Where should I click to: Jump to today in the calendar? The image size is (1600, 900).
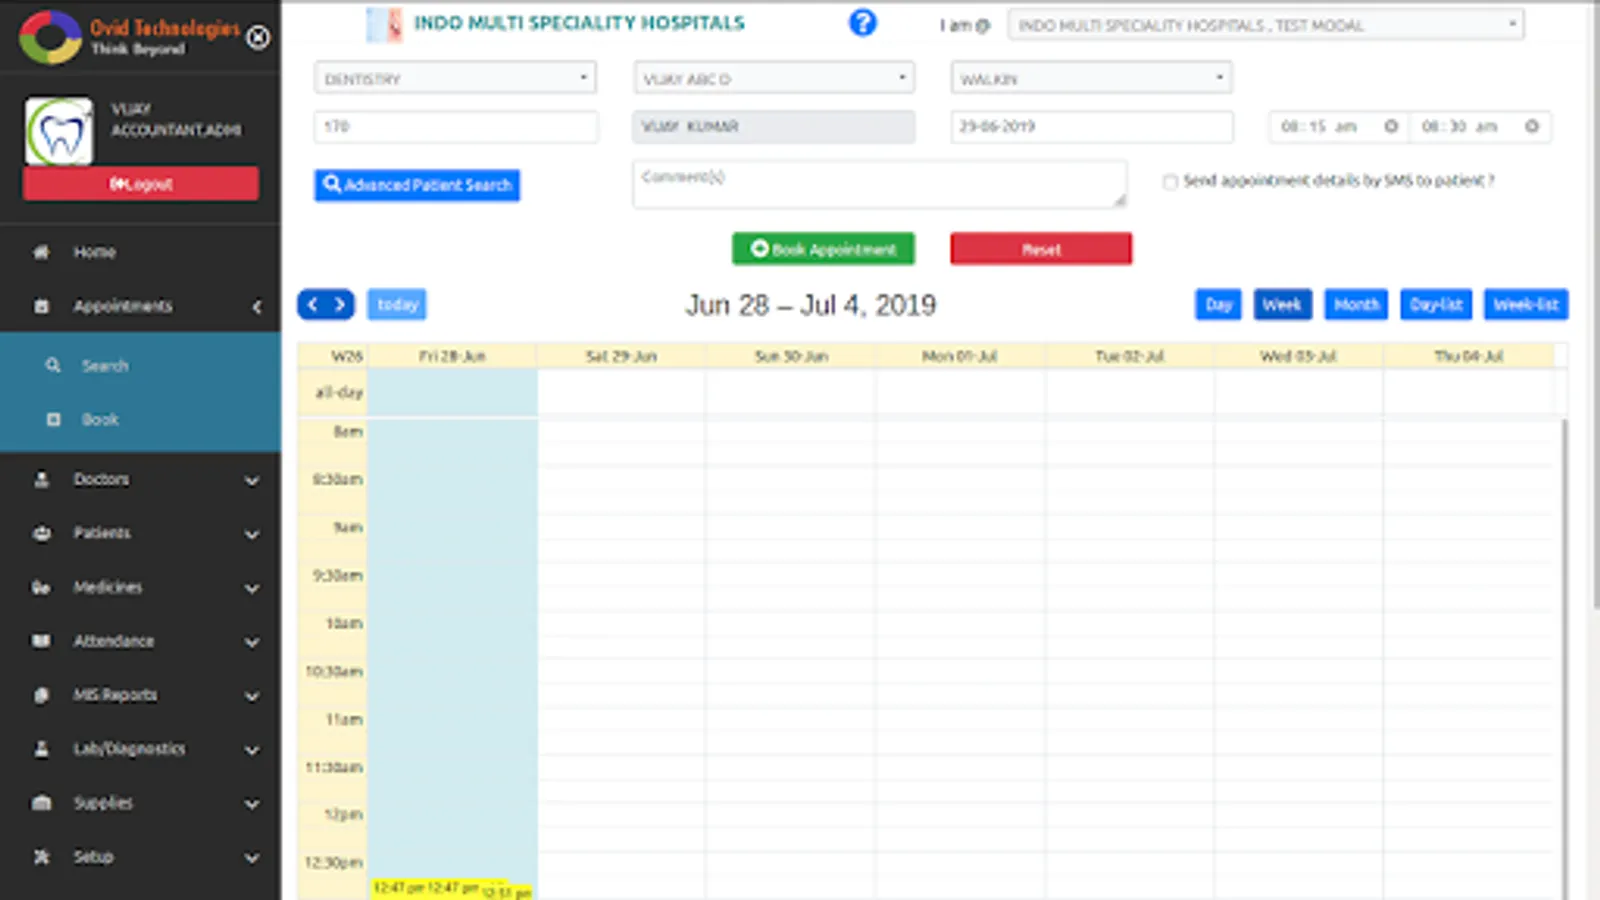point(397,305)
